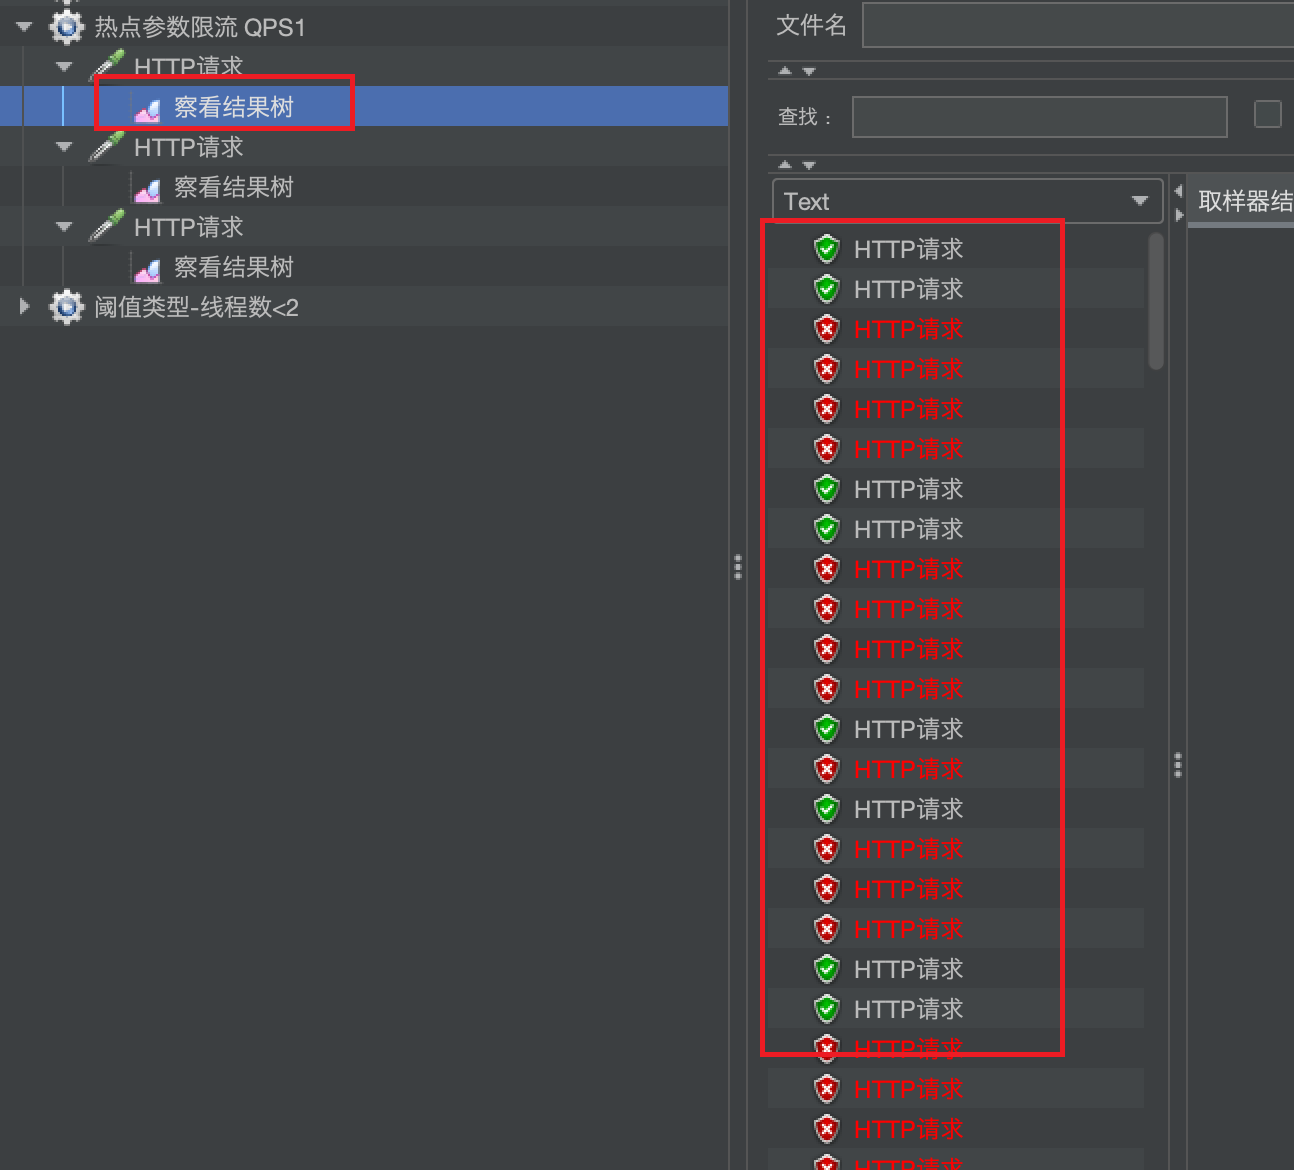
Task: Select 察看结果树 under the second HTTP请求 sampler
Action: tap(234, 187)
